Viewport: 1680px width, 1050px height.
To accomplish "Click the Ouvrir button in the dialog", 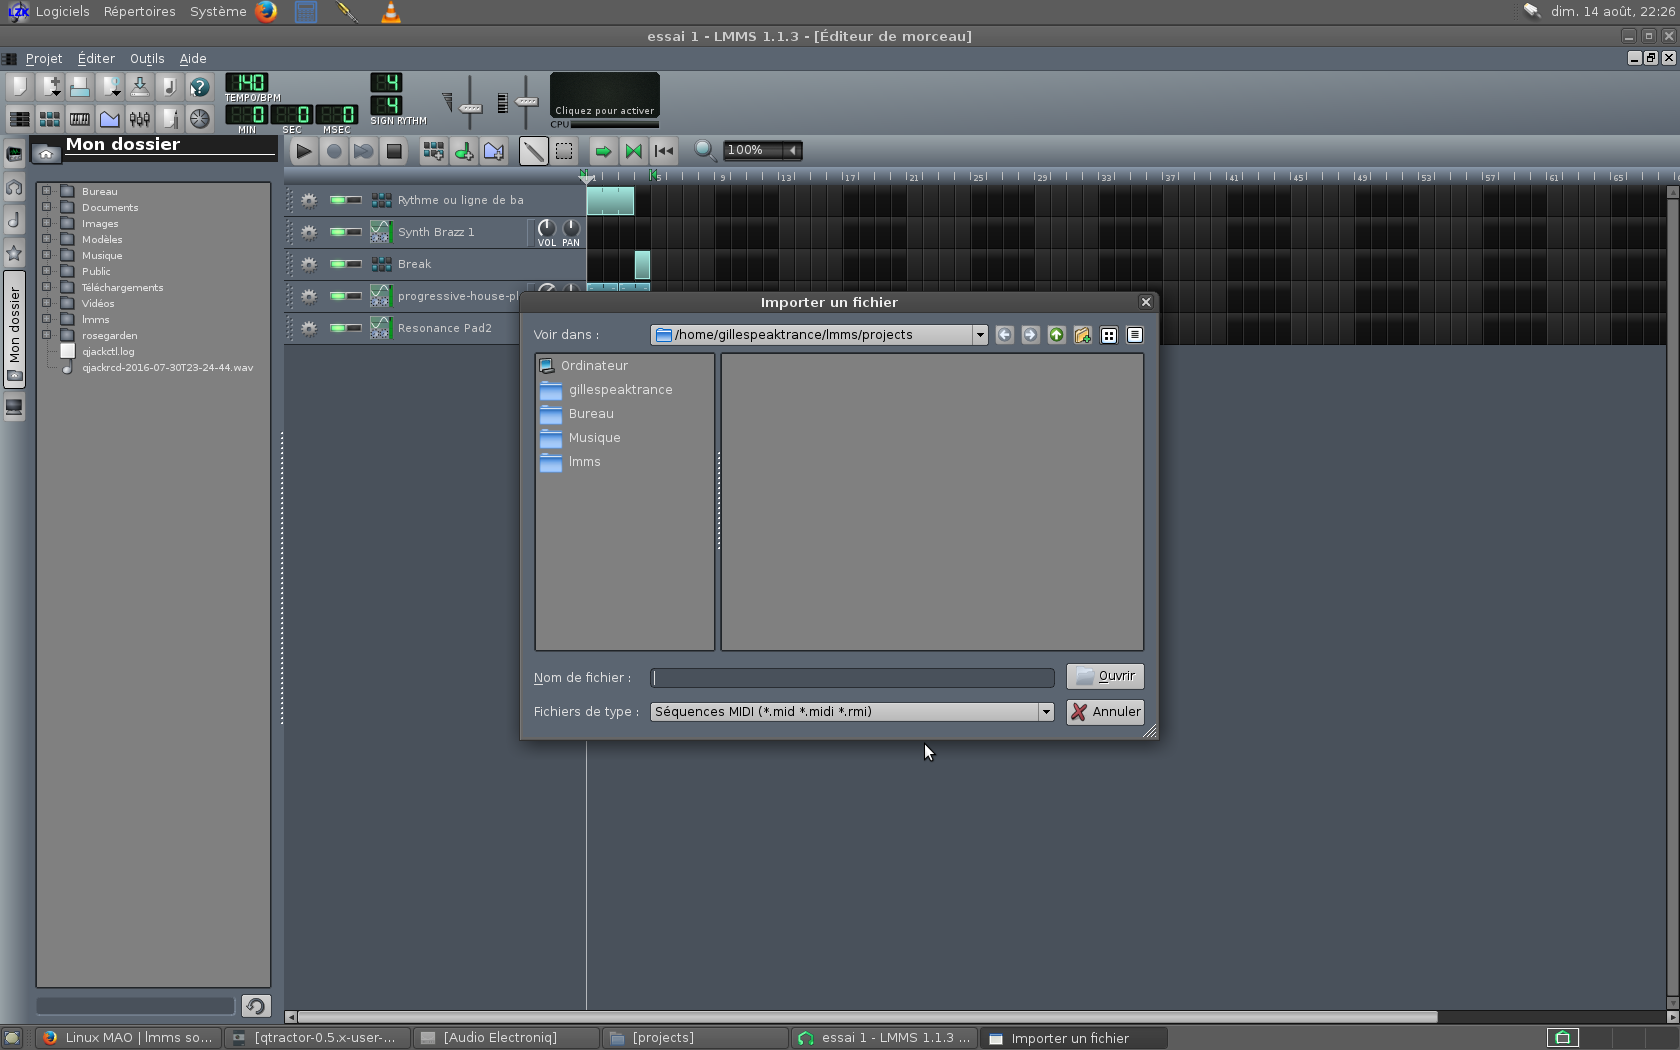I will tap(1105, 676).
